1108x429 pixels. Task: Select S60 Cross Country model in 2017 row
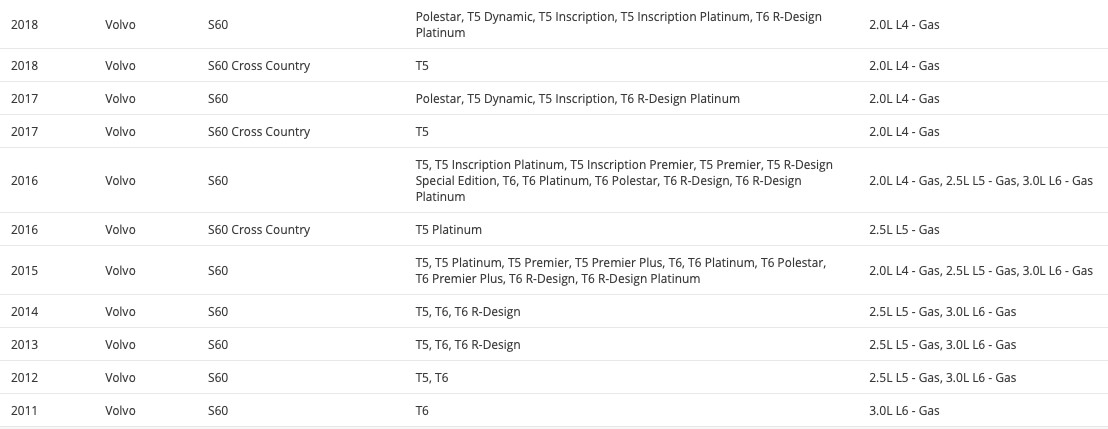coord(258,132)
